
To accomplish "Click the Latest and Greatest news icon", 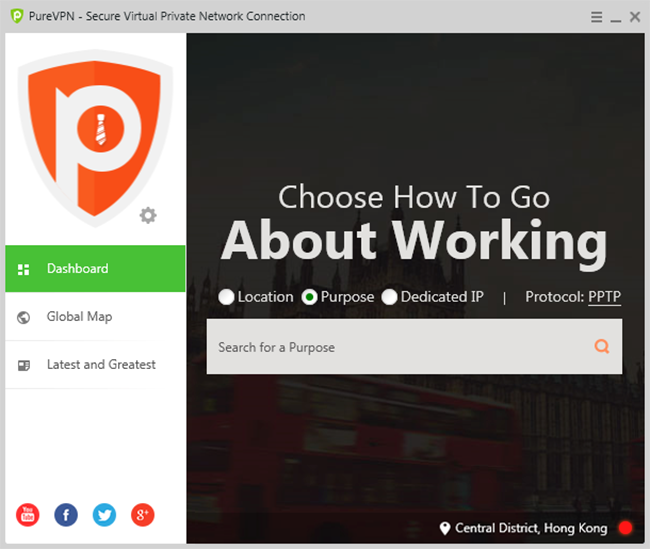I will point(24,365).
